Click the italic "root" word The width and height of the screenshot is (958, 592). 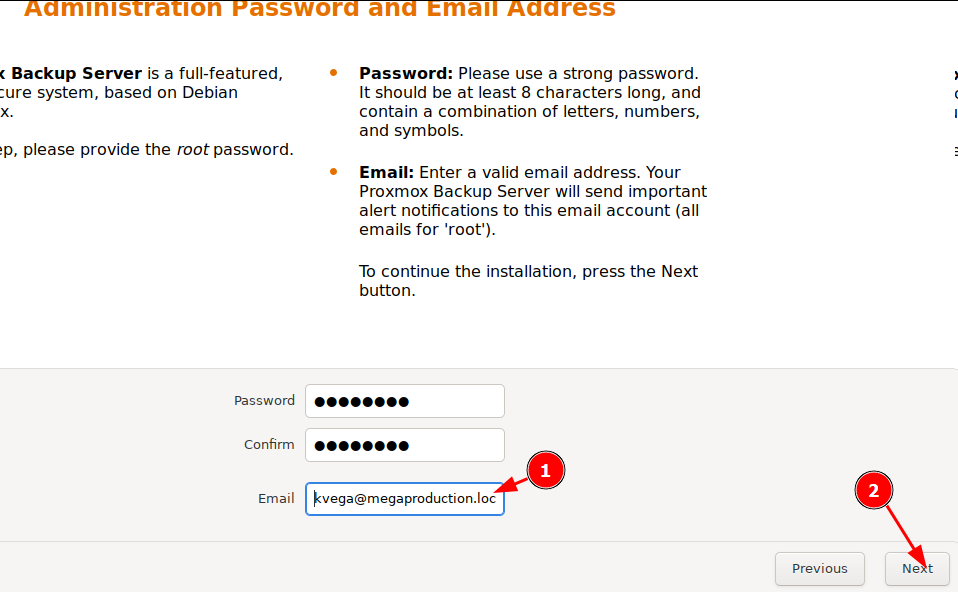tap(192, 150)
